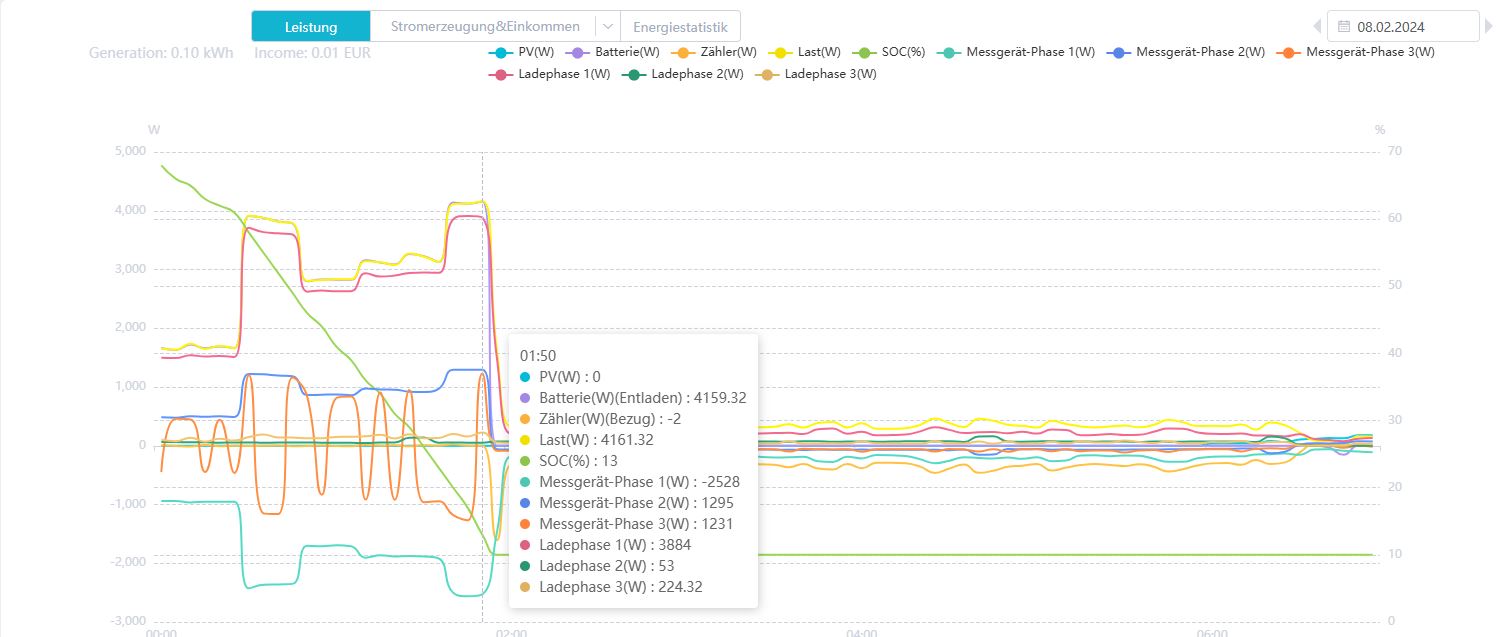Switch to the Leistung tab
This screenshot has width=1499, height=637.
[x=311, y=27]
